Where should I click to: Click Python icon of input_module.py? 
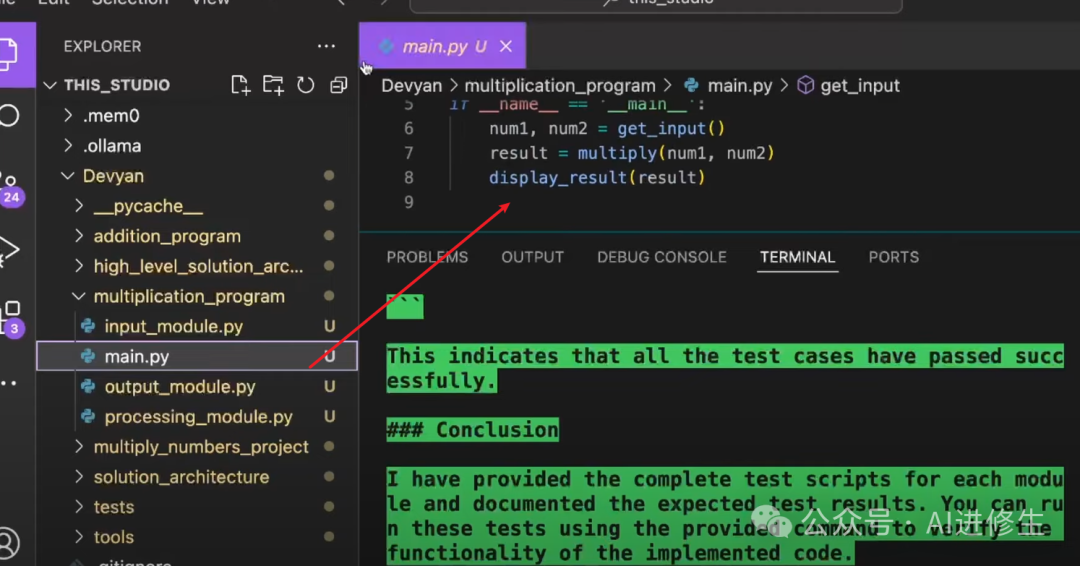pos(88,326)
